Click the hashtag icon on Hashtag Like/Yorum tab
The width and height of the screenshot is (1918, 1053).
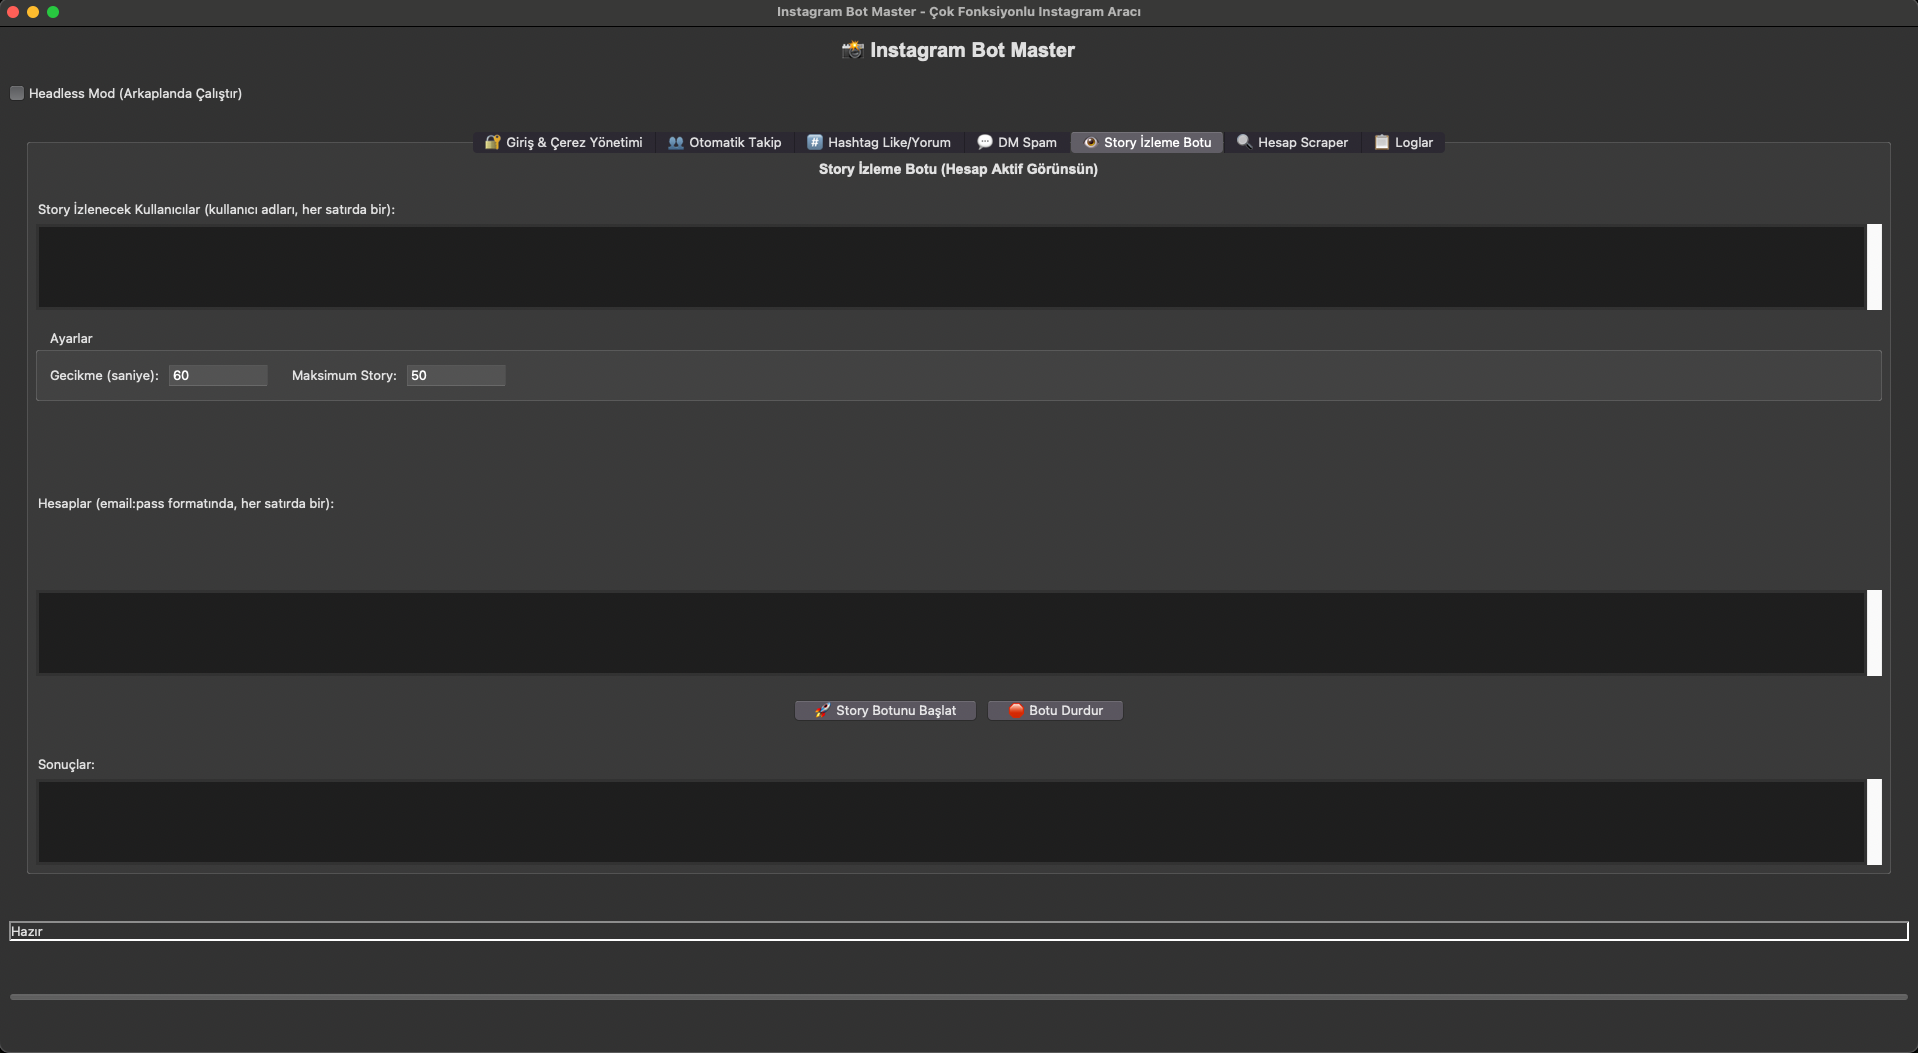(x=815, y=142)
